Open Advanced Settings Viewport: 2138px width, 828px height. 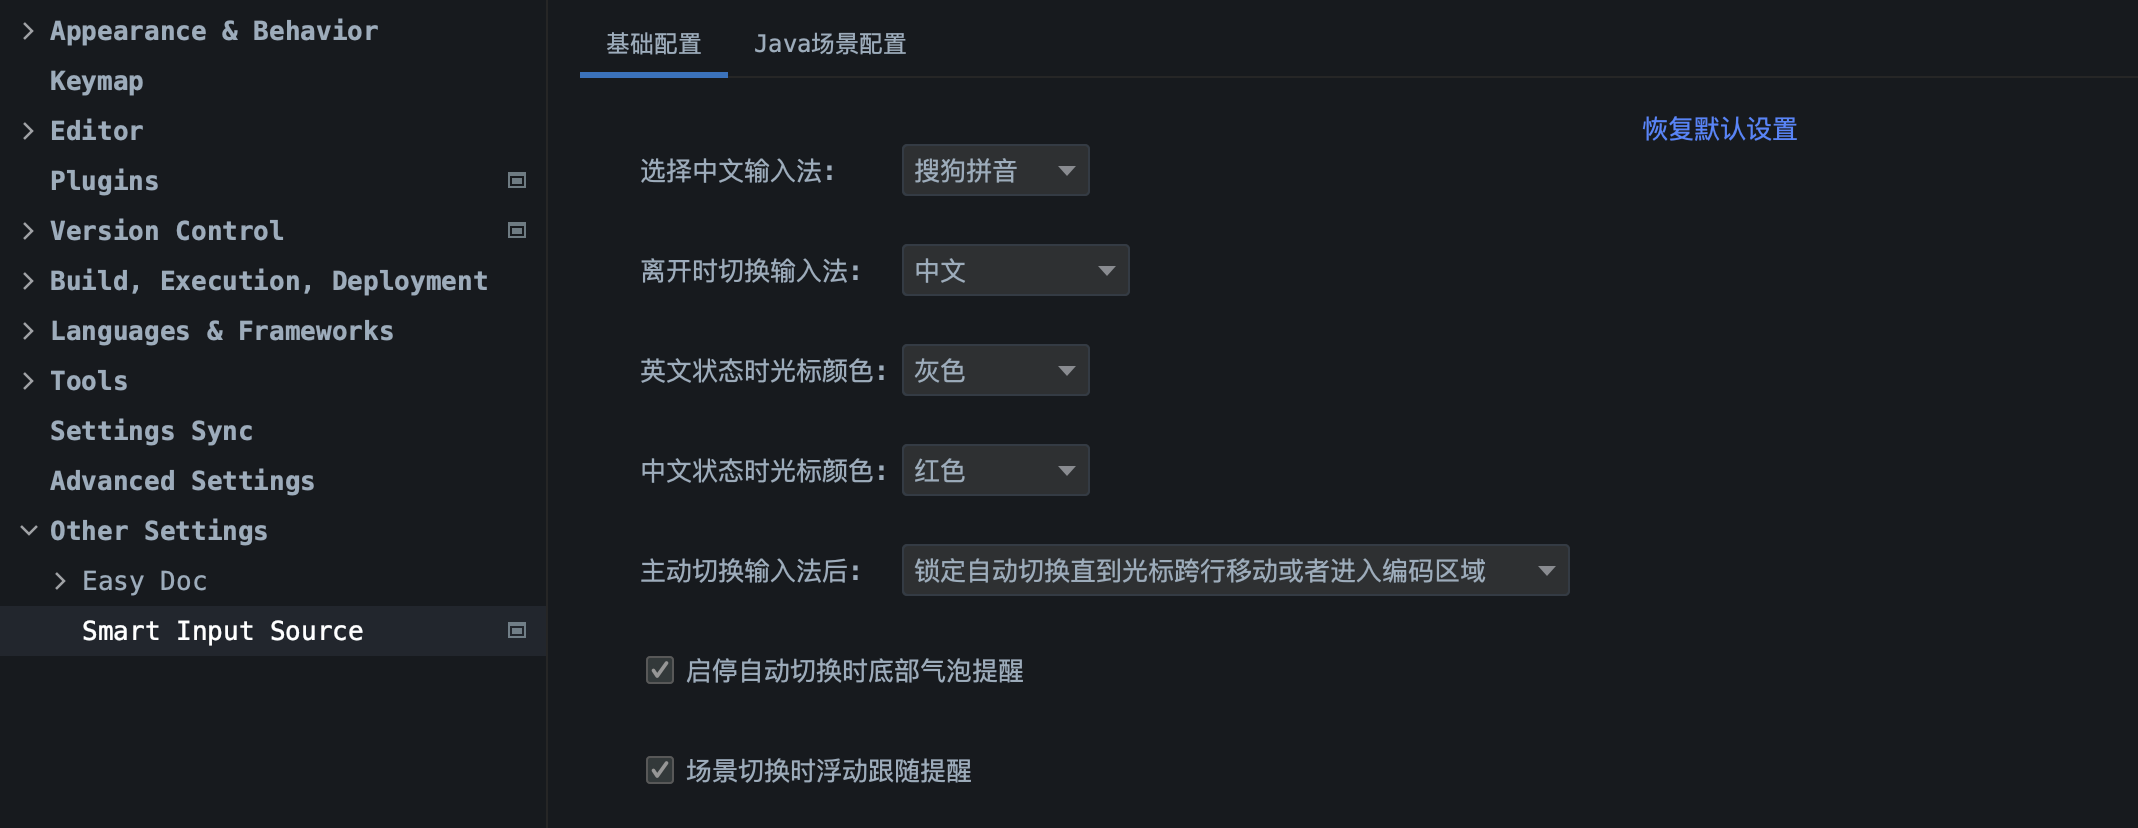click(x=182, y=480)
